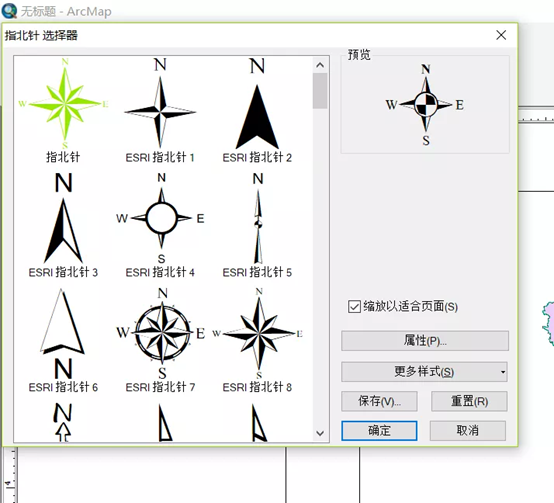Cancel with the 取消 button

tap(468, 431)
